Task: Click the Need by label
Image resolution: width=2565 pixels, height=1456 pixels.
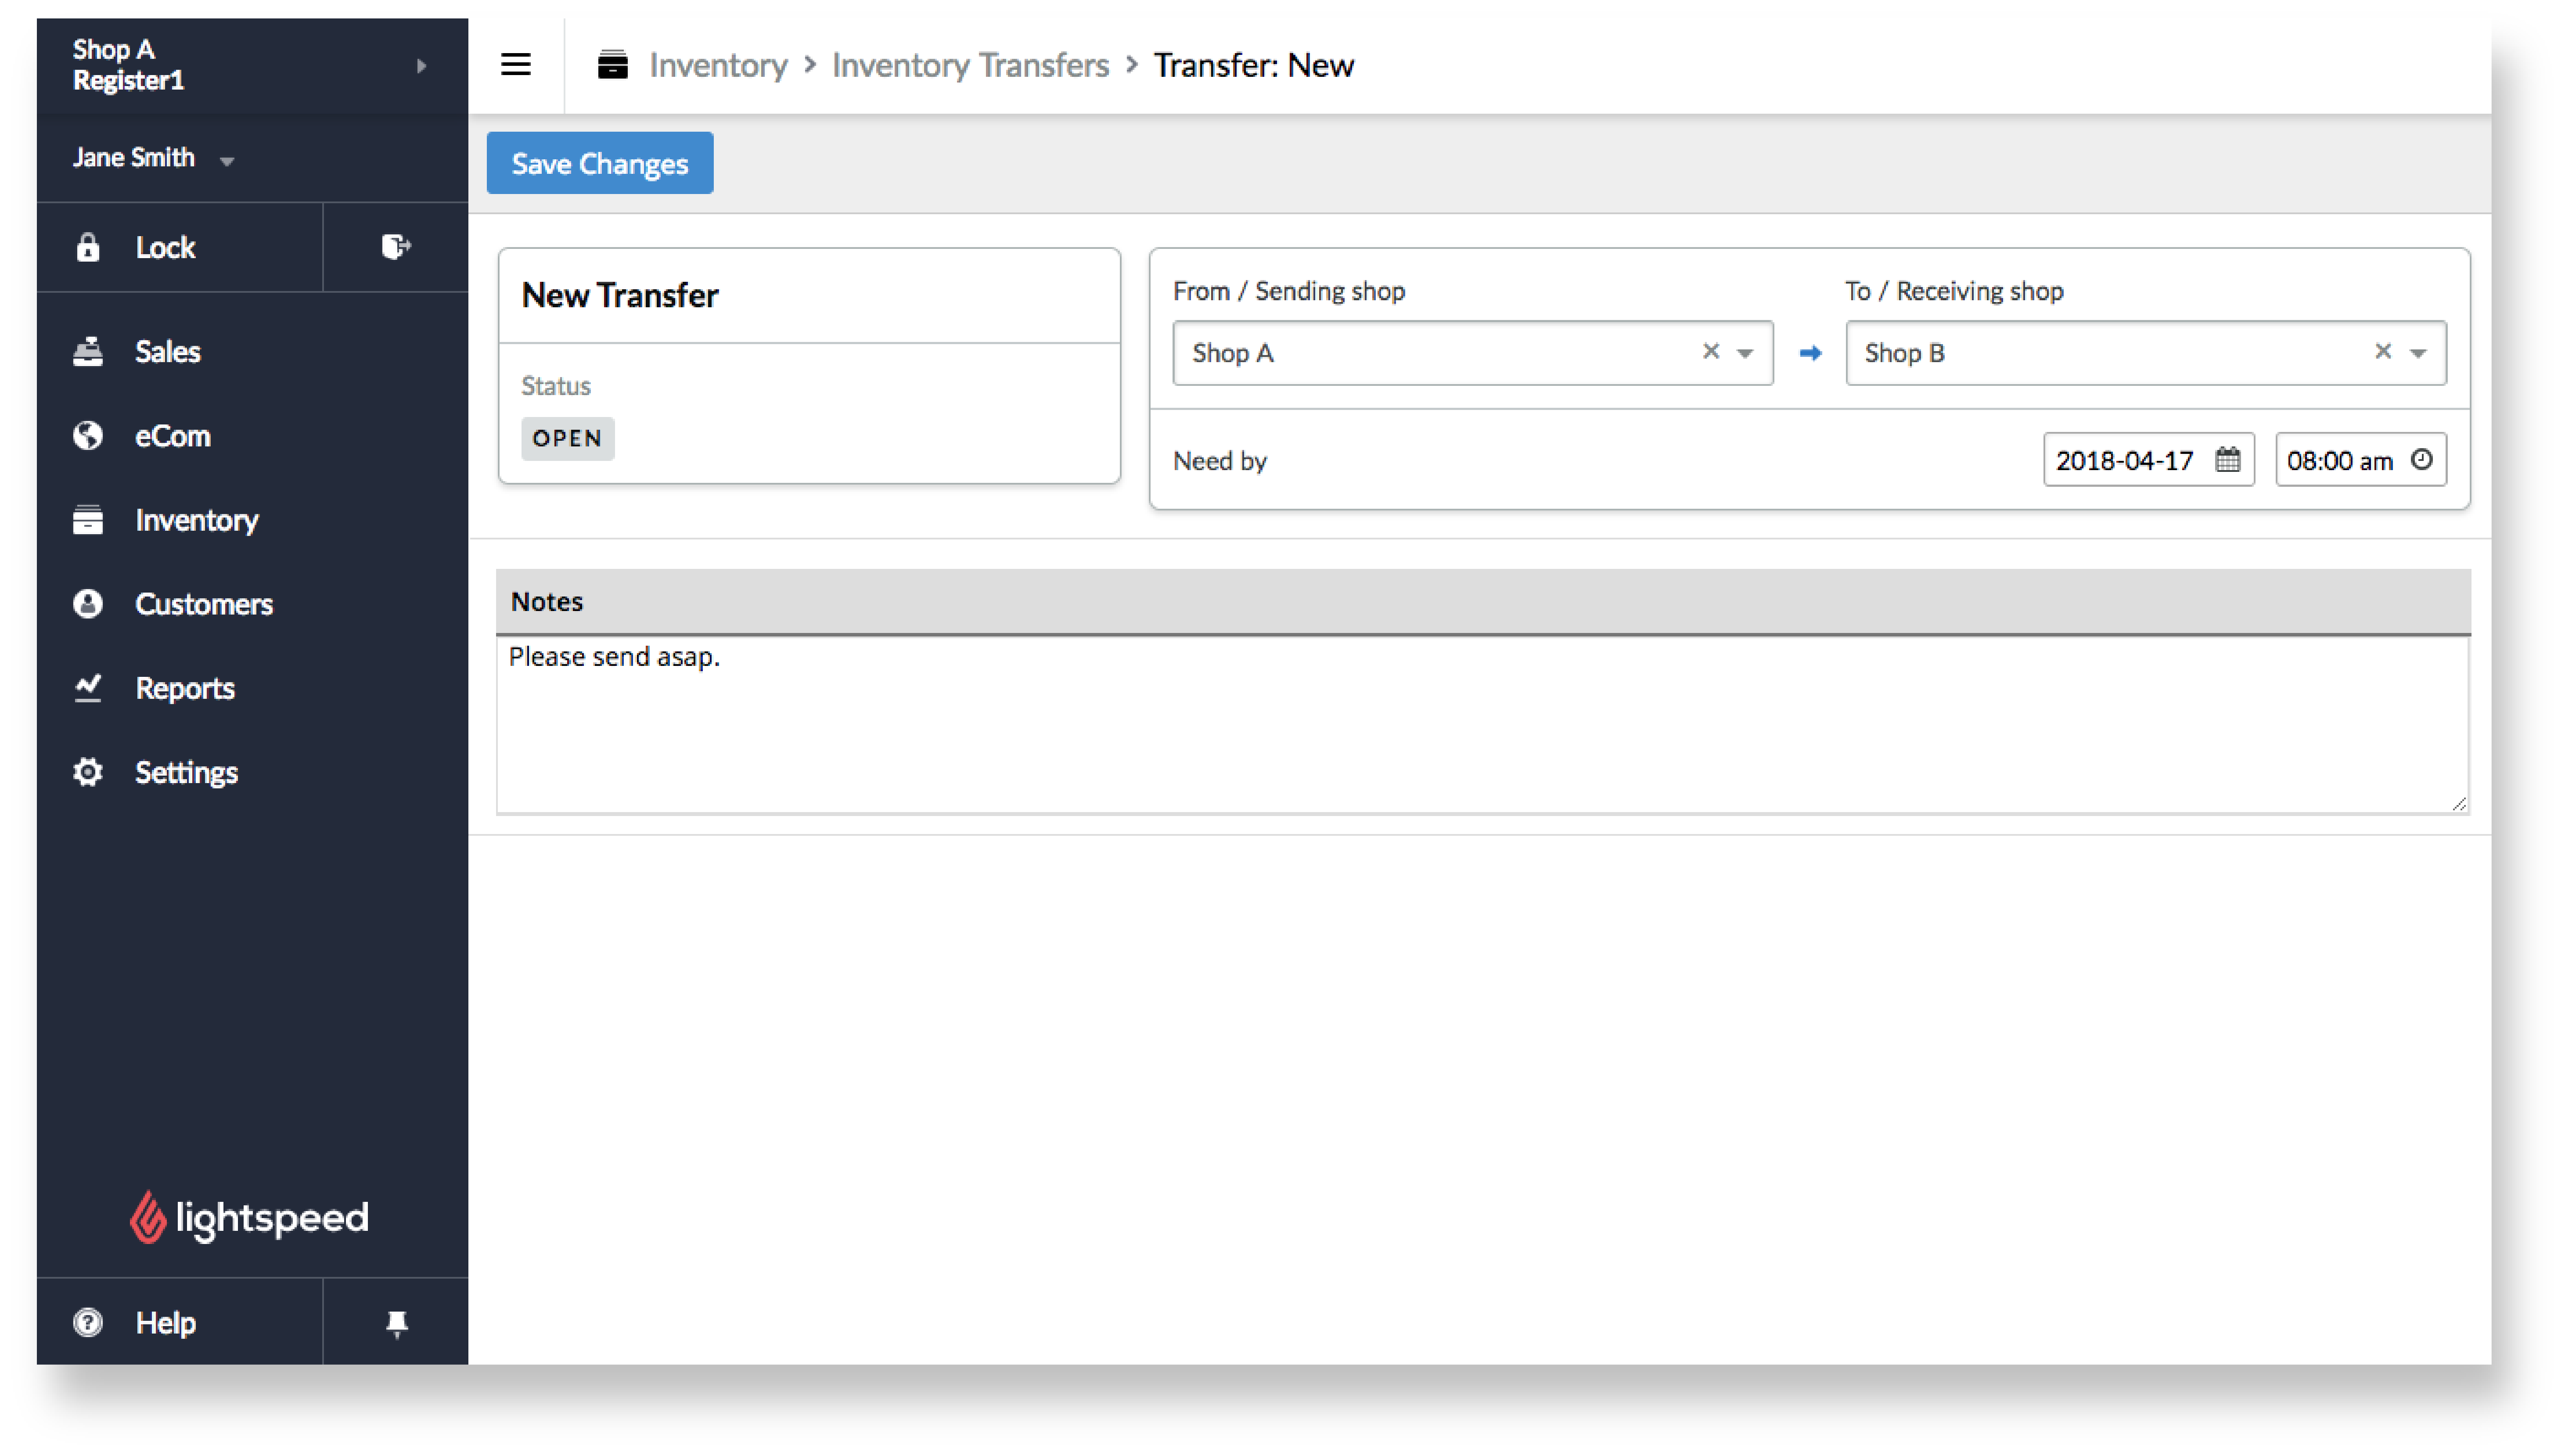Action: point(1219,461)
